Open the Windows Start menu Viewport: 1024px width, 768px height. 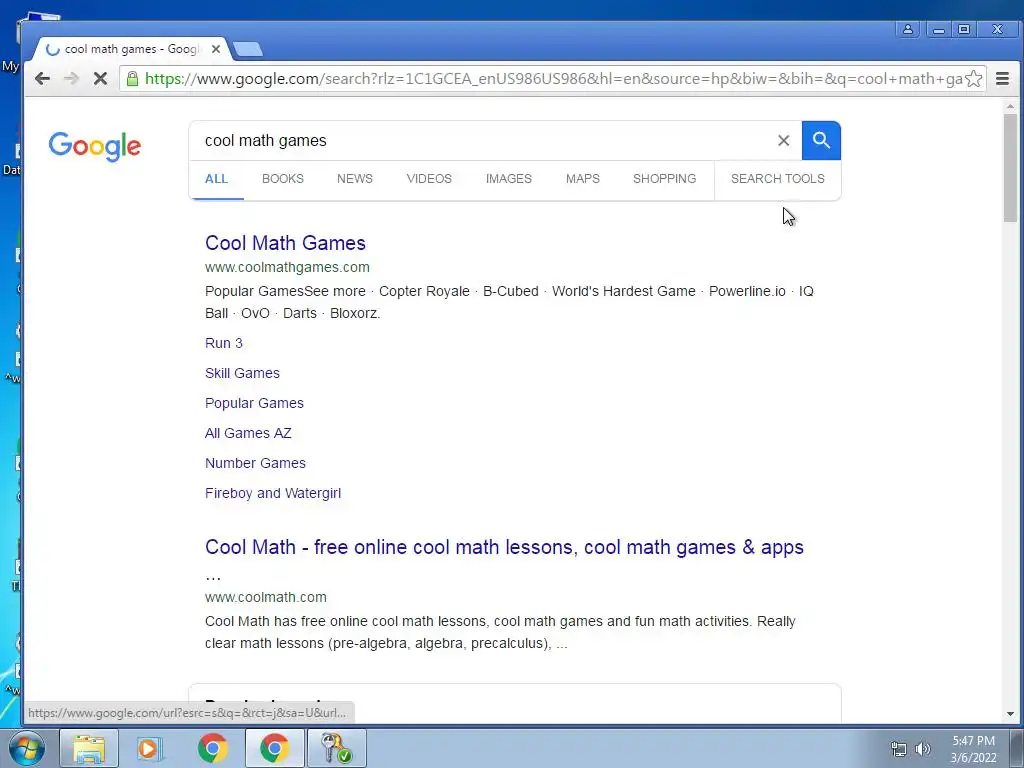26,748
